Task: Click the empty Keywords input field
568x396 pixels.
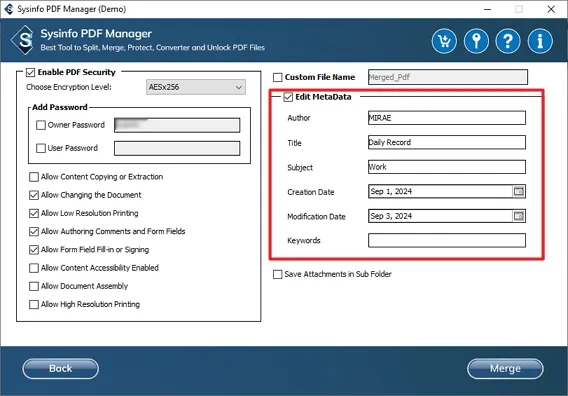Action: [x=447, y=241]
